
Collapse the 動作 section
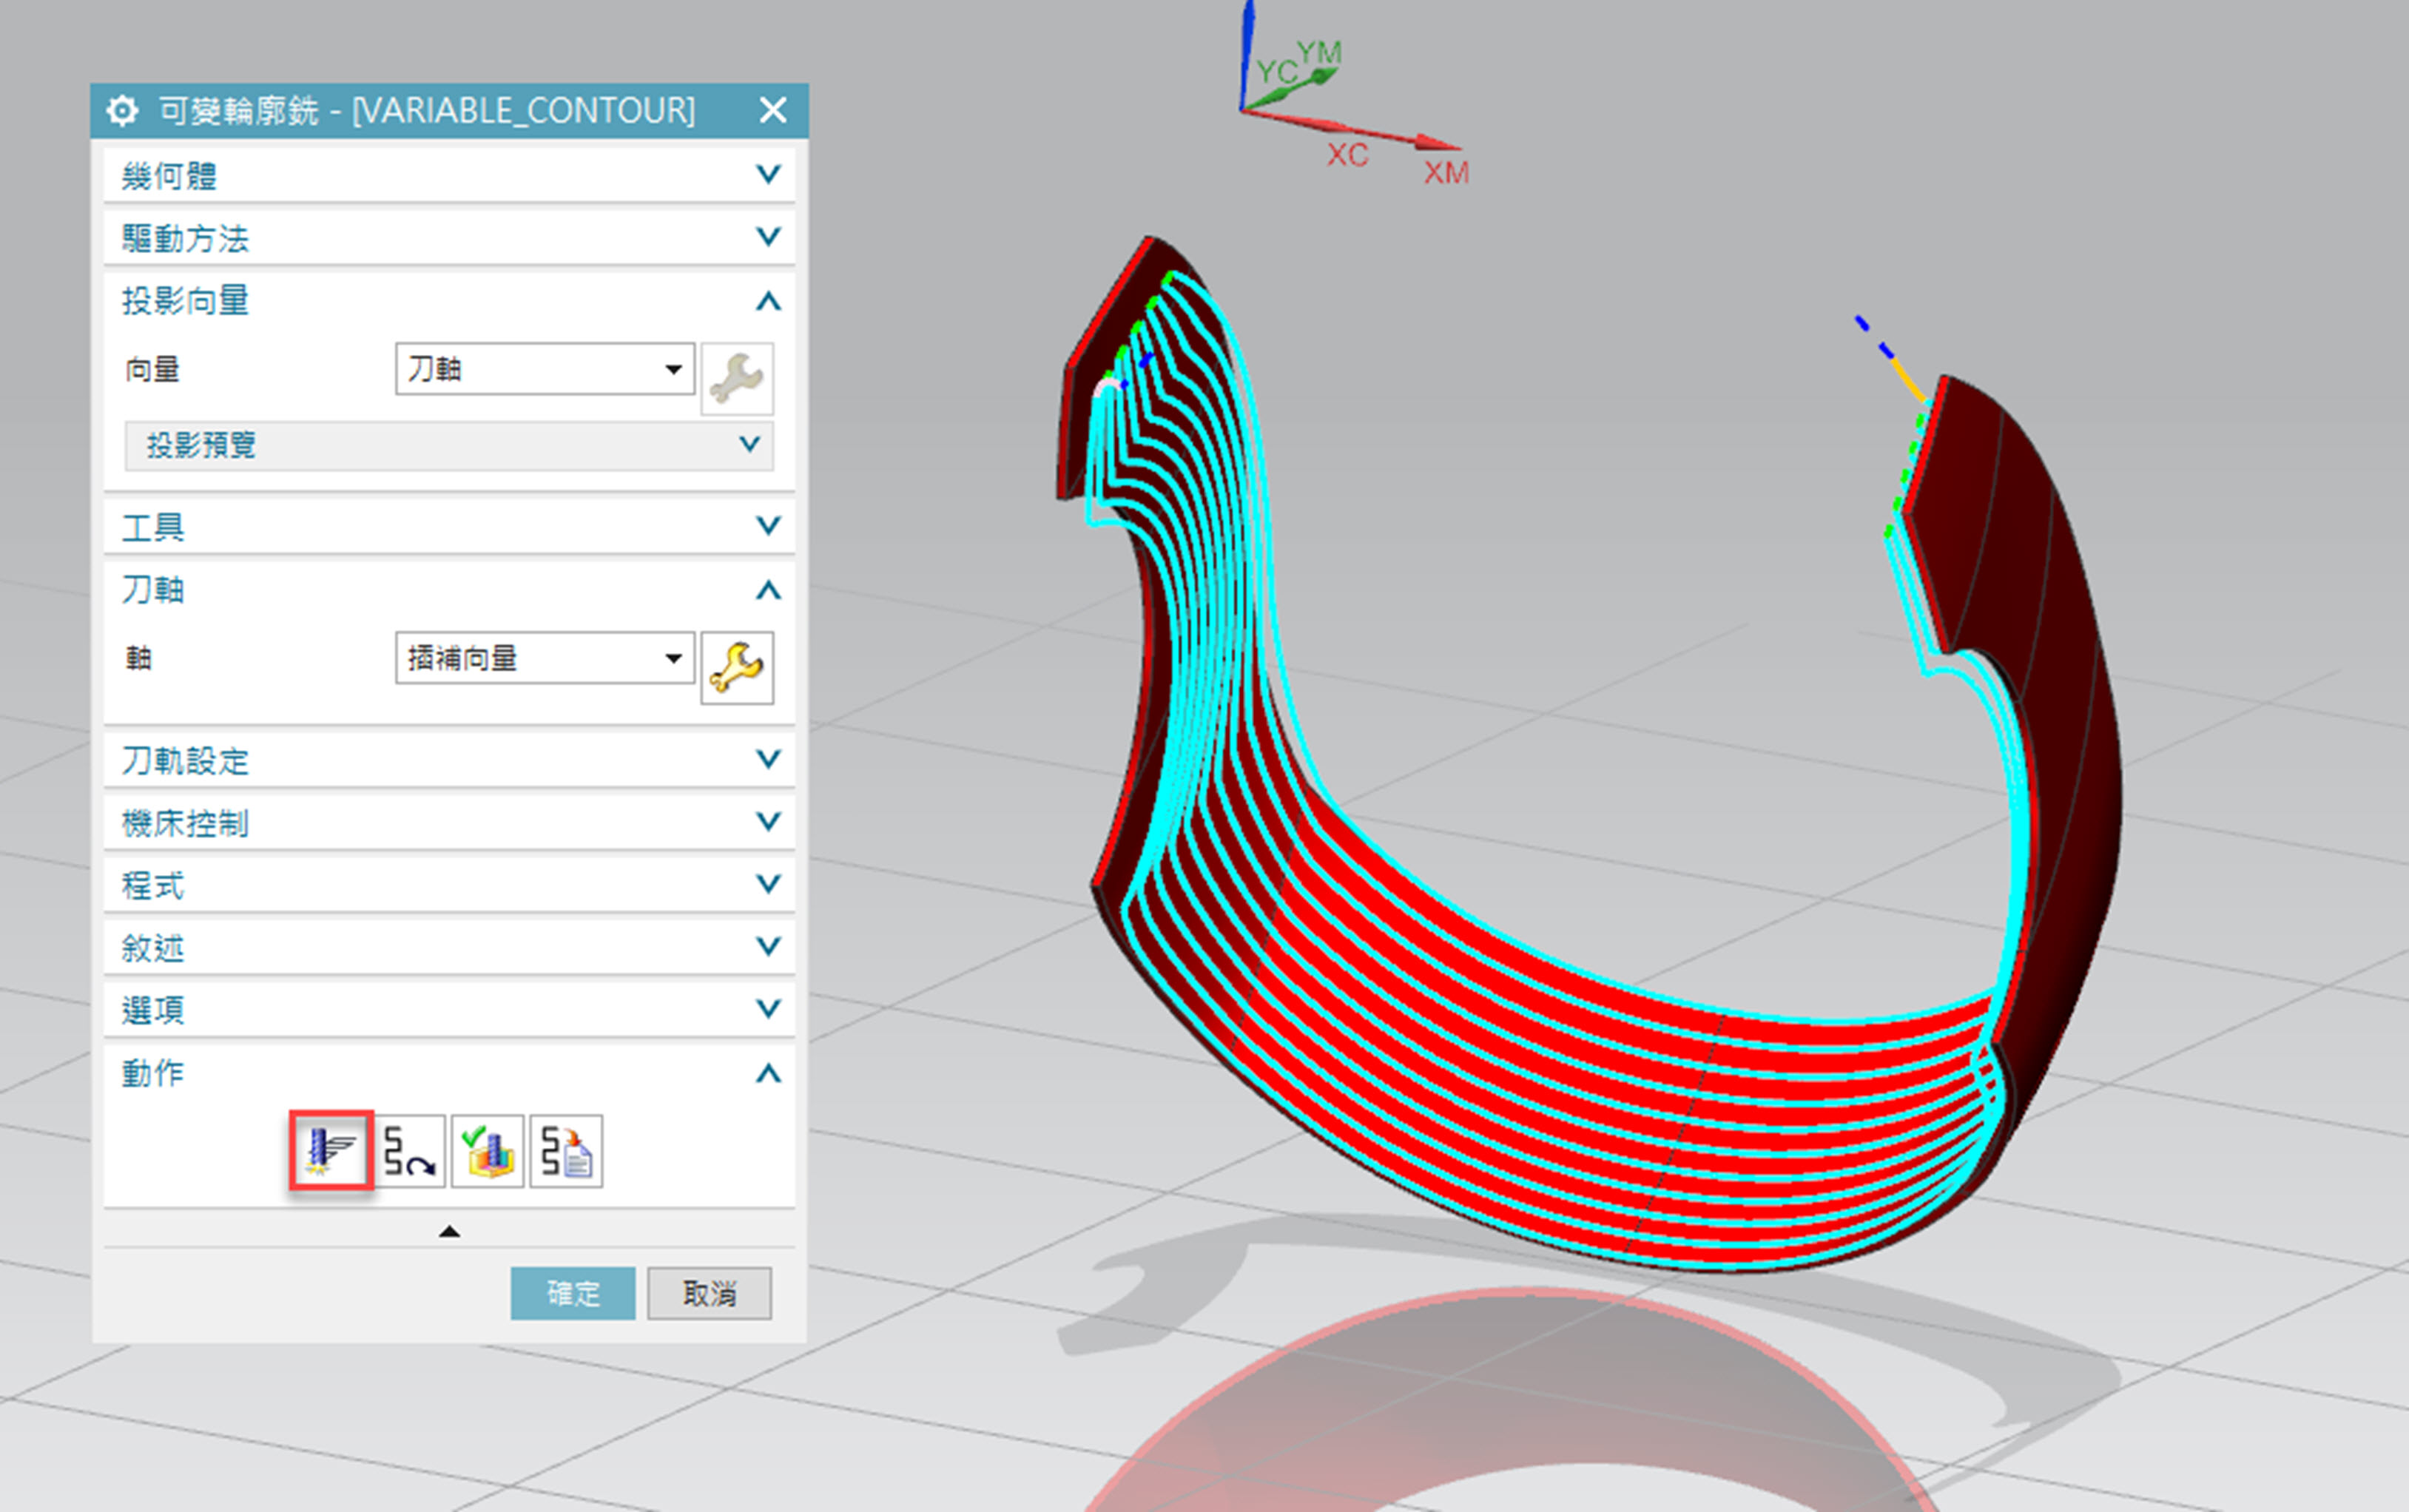[x=450, y=1073]
